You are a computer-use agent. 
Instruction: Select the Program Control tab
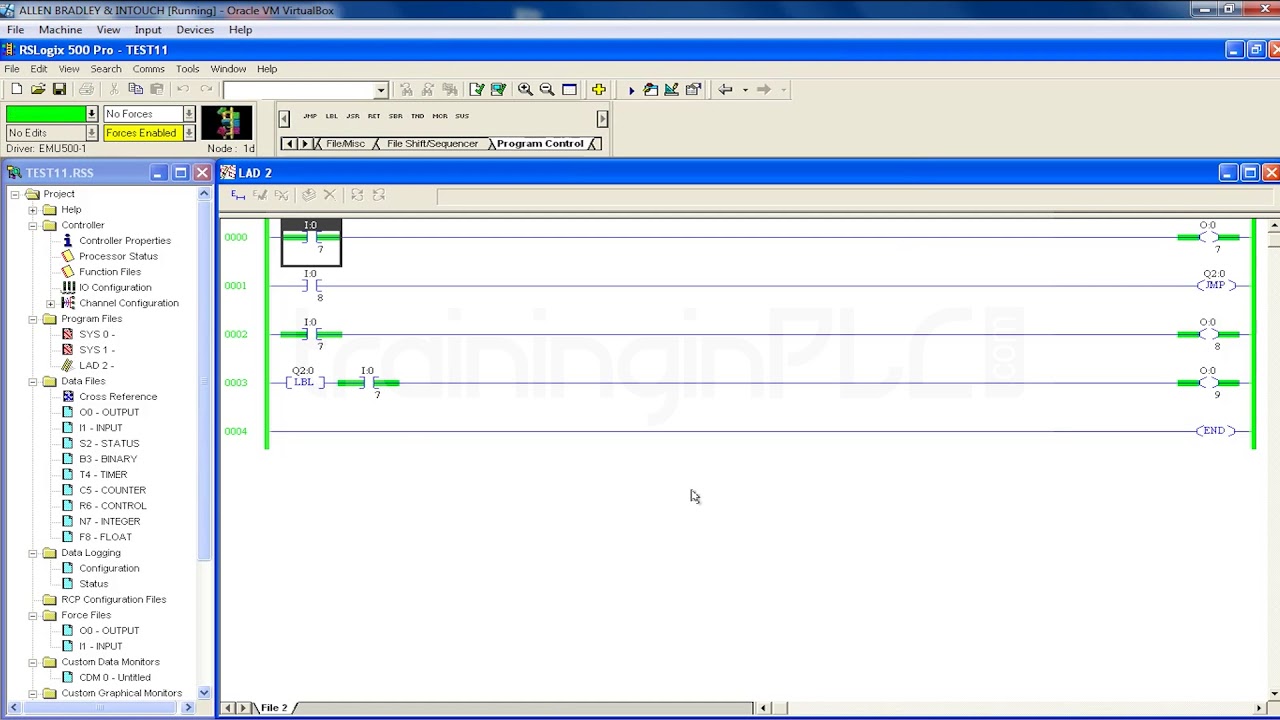click(540, 144)
